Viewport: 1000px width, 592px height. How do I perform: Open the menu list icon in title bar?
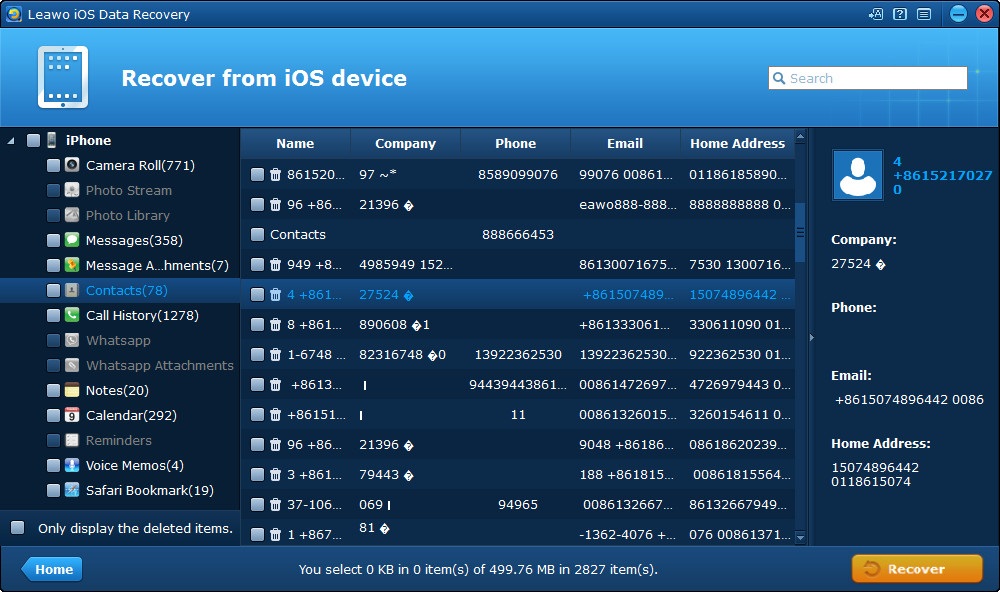924,14
